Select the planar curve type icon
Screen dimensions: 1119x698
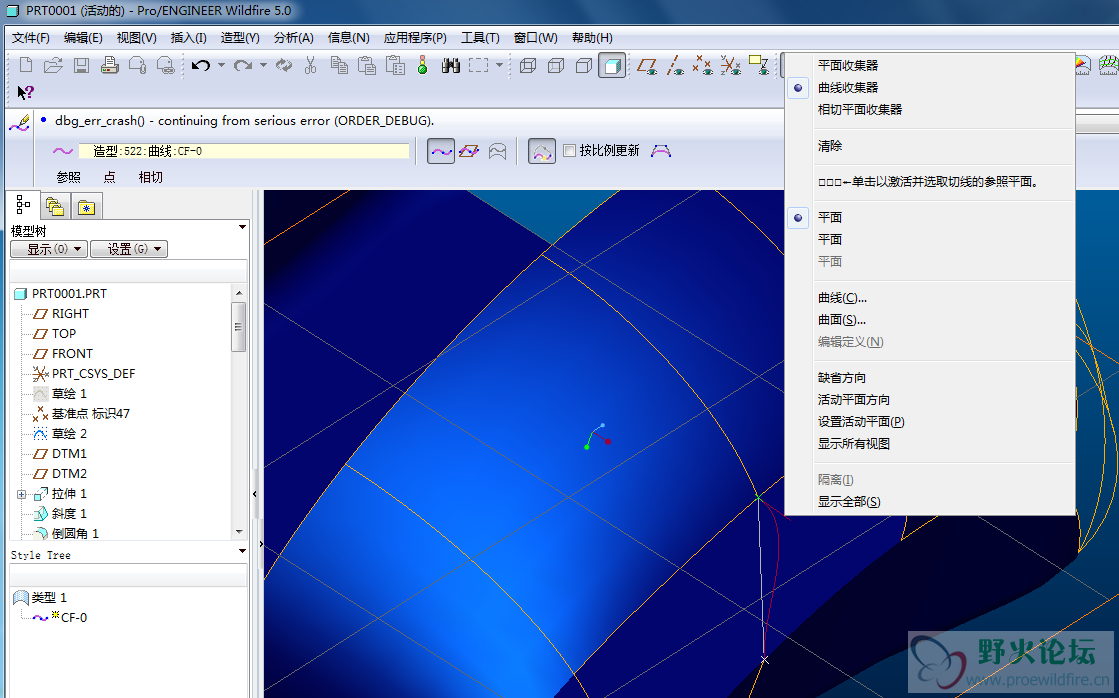(x=469, y=151)
